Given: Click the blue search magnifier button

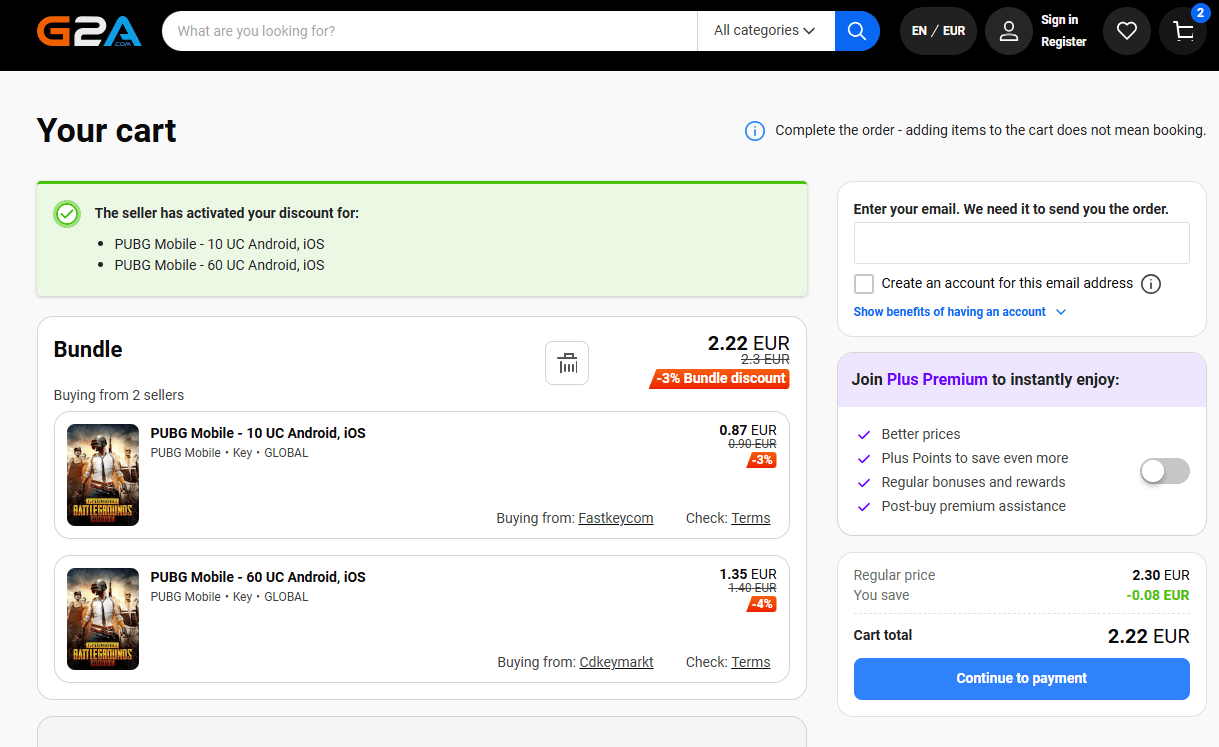Looking at the screenshot, I should pyautogui.click(x=857, y=31).
